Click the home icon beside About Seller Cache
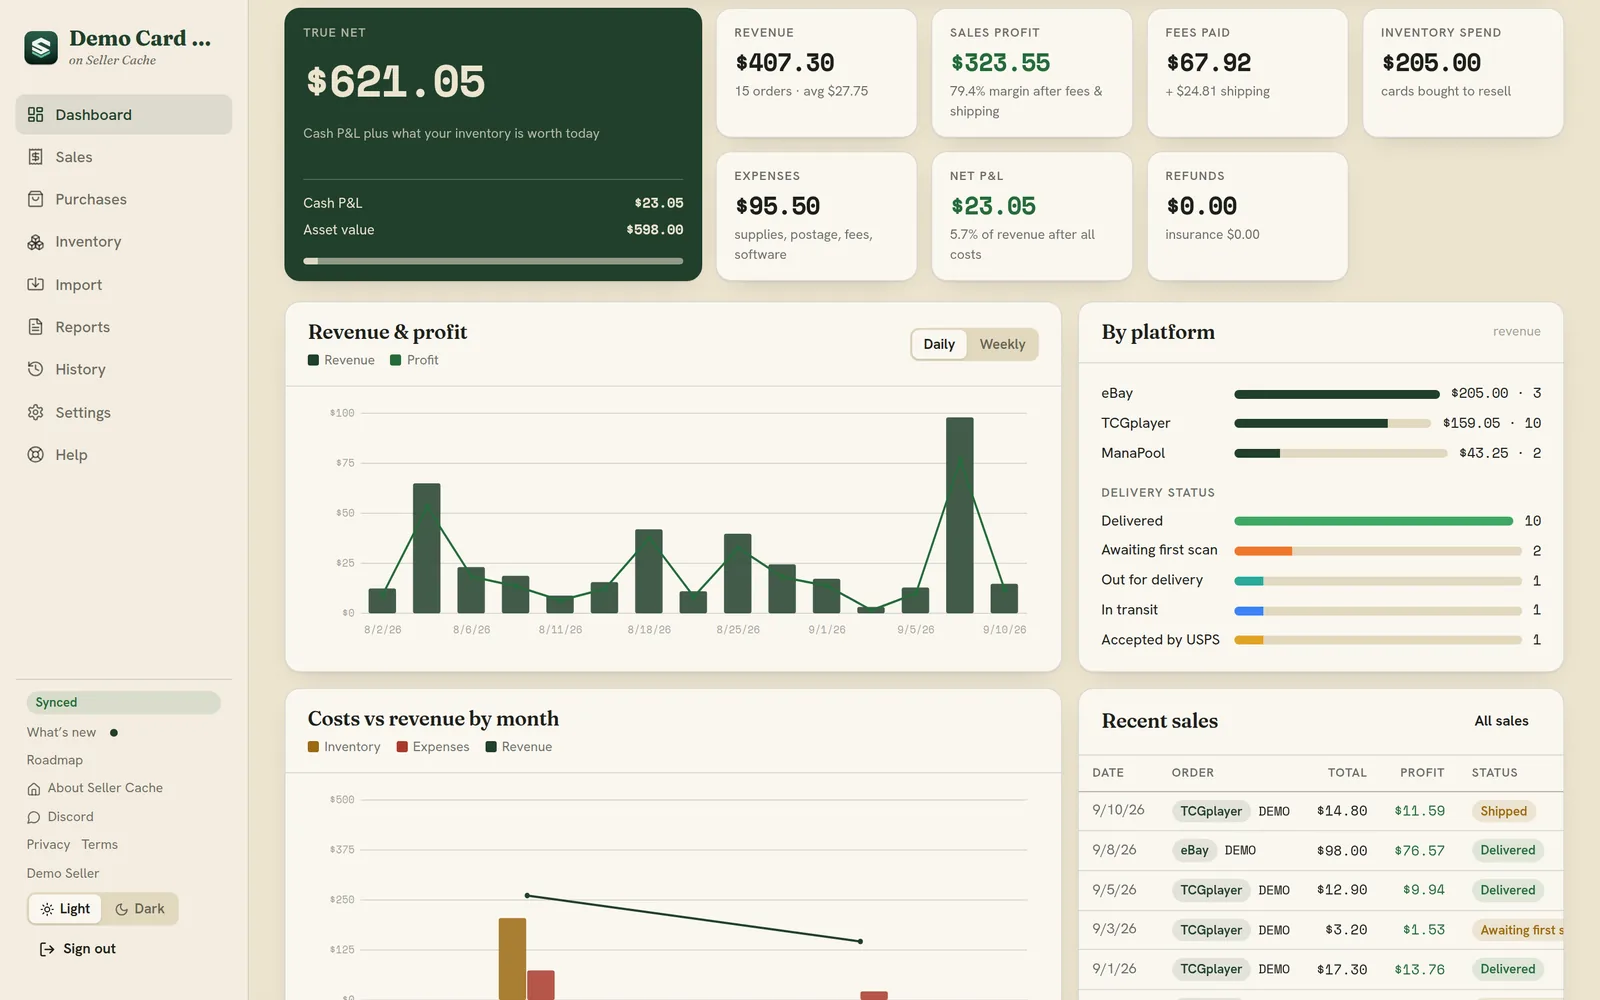 point(34,789)
